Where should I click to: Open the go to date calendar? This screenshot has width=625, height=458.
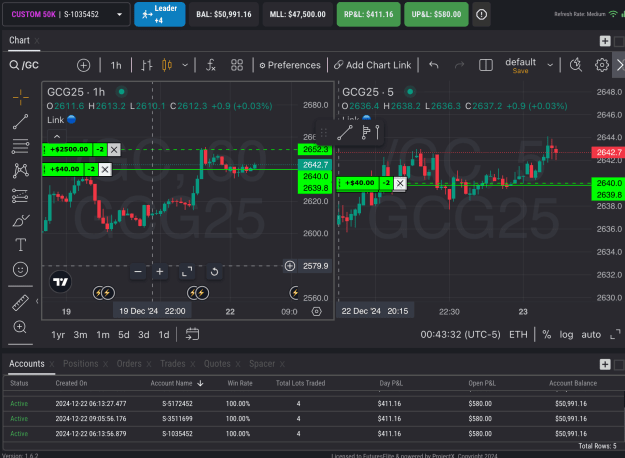(192, 334)
